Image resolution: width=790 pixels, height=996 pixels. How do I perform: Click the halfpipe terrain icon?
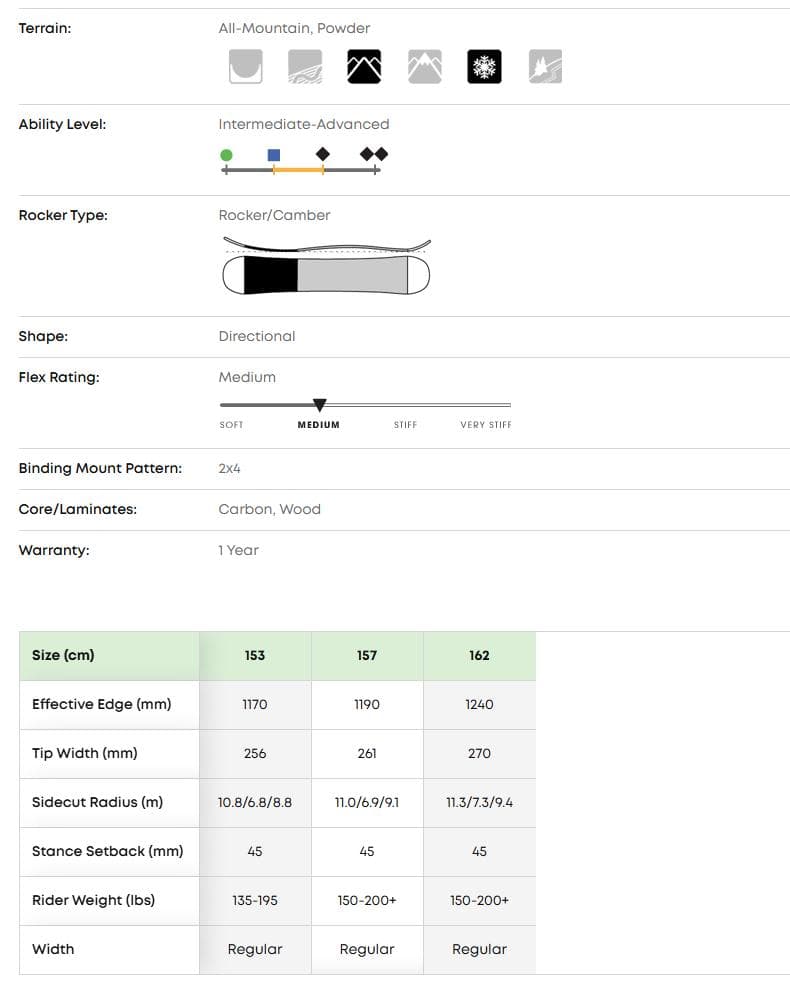click(x=245, y=66)
